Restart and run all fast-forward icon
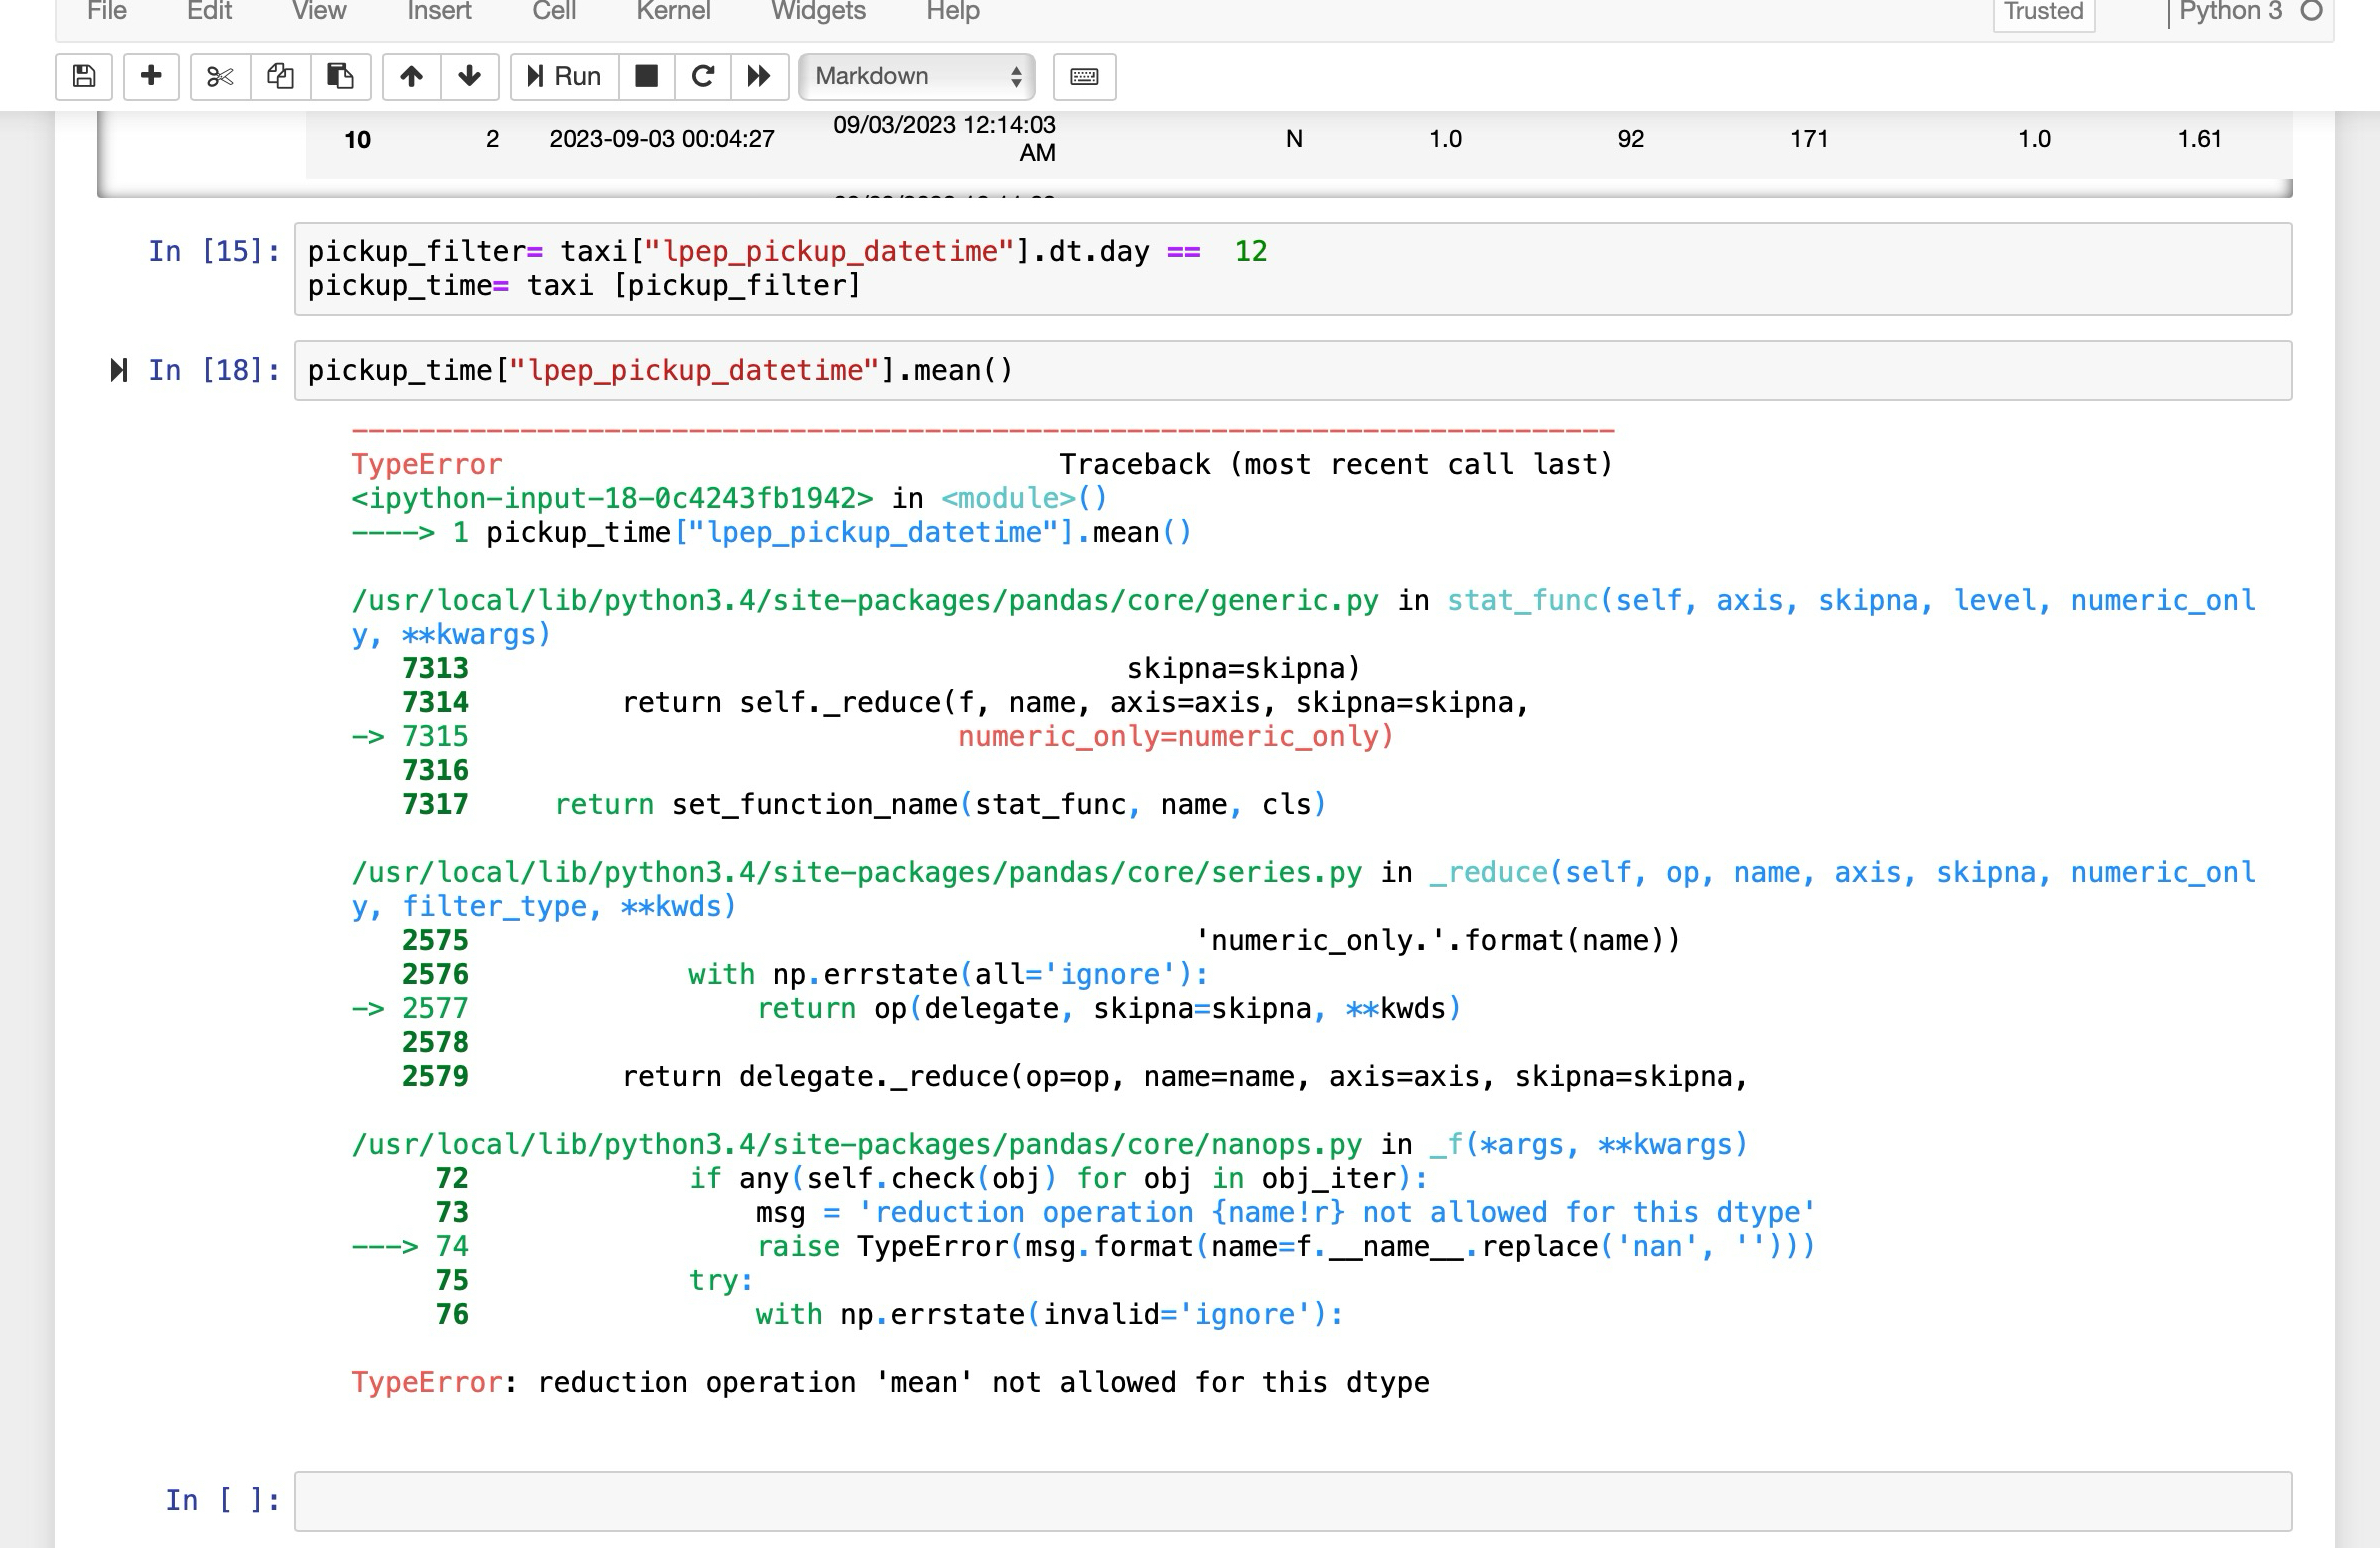Image resolution: width=2380 pixels, height=1548 pixels. tap(759, 76)
